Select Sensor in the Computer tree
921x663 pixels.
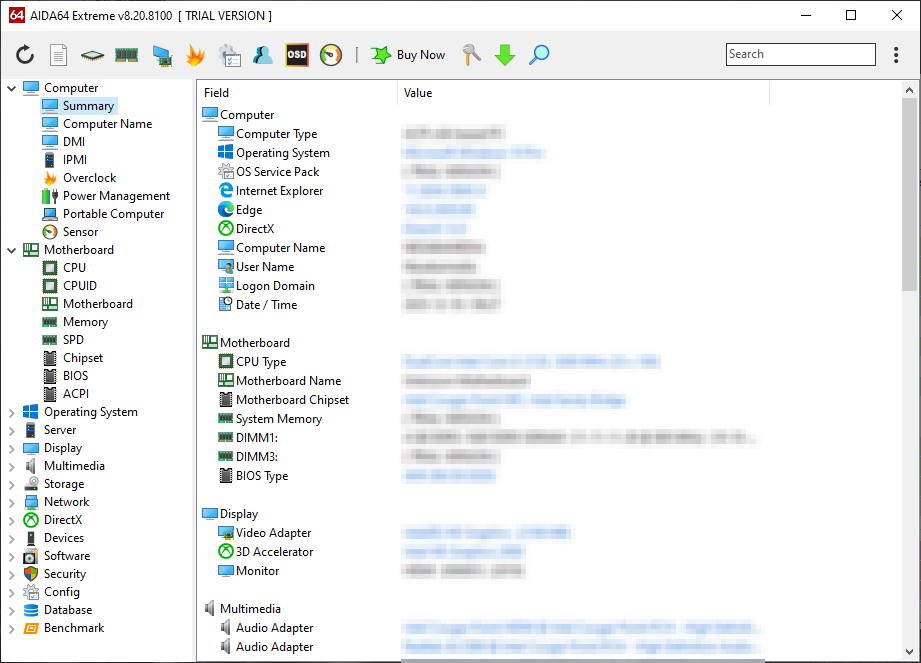pyautogui.click(x=80, y=232)
